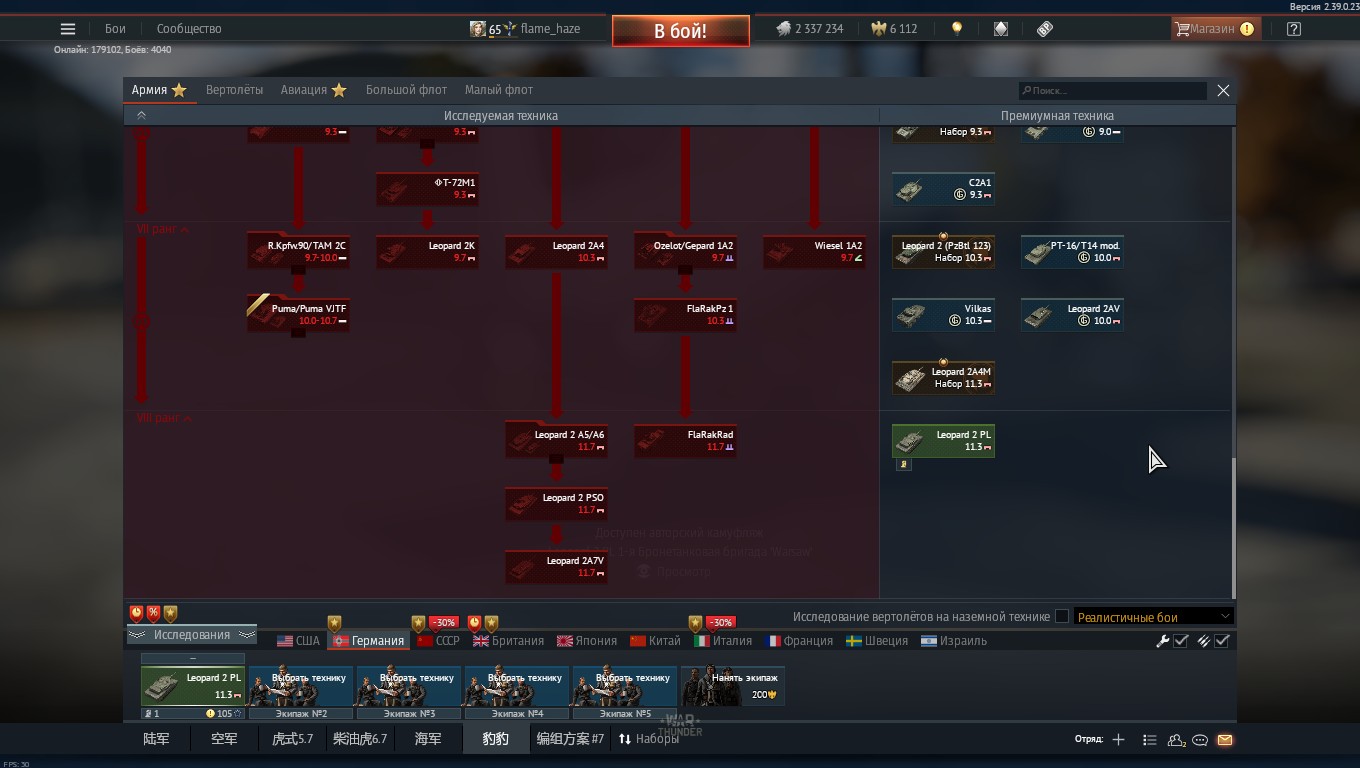Open the tickets icon in the top bar
Image resolution: width=1360 pixels, height=768 pixels.
coord(1045,29)
